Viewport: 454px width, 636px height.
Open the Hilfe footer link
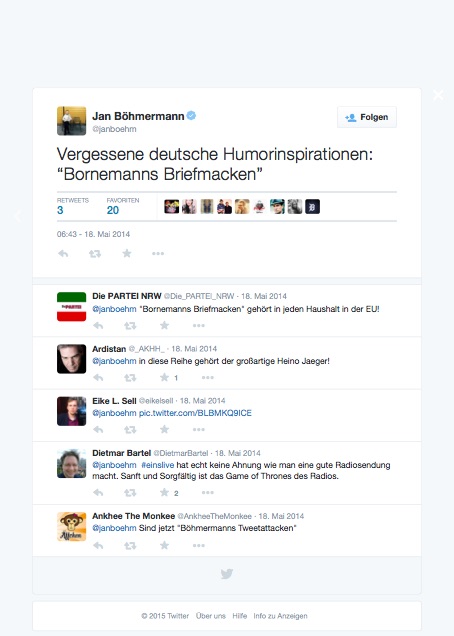[239, 616]
